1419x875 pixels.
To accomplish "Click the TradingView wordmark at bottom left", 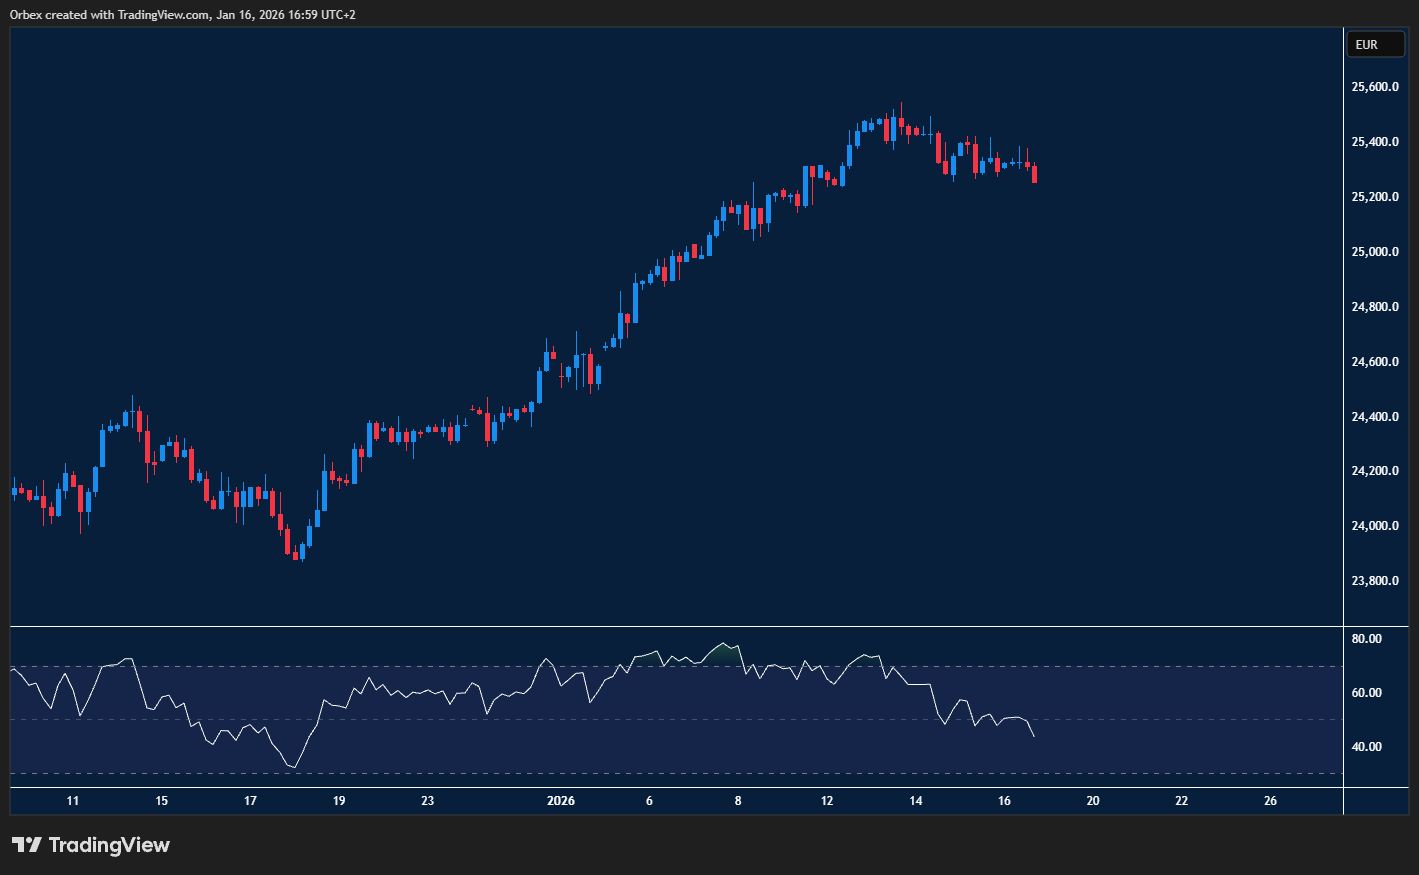I will (108, 845).
